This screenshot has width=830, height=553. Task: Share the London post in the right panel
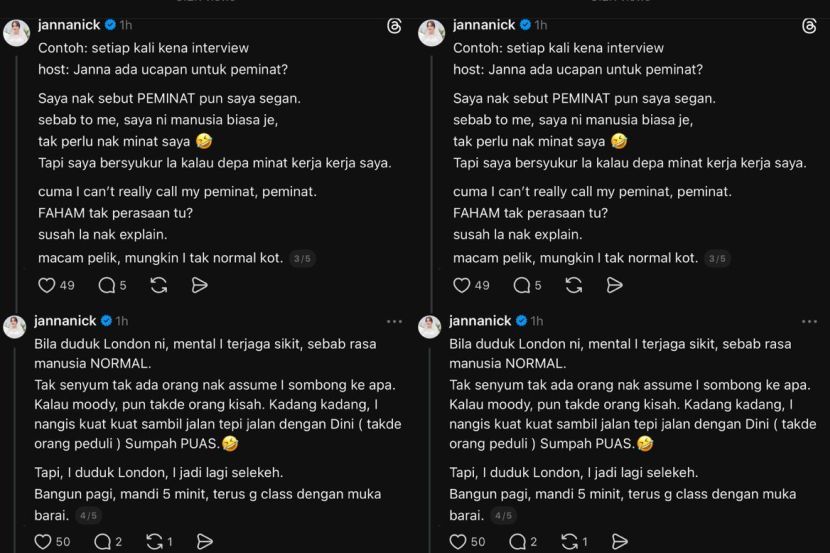[620, 542]
